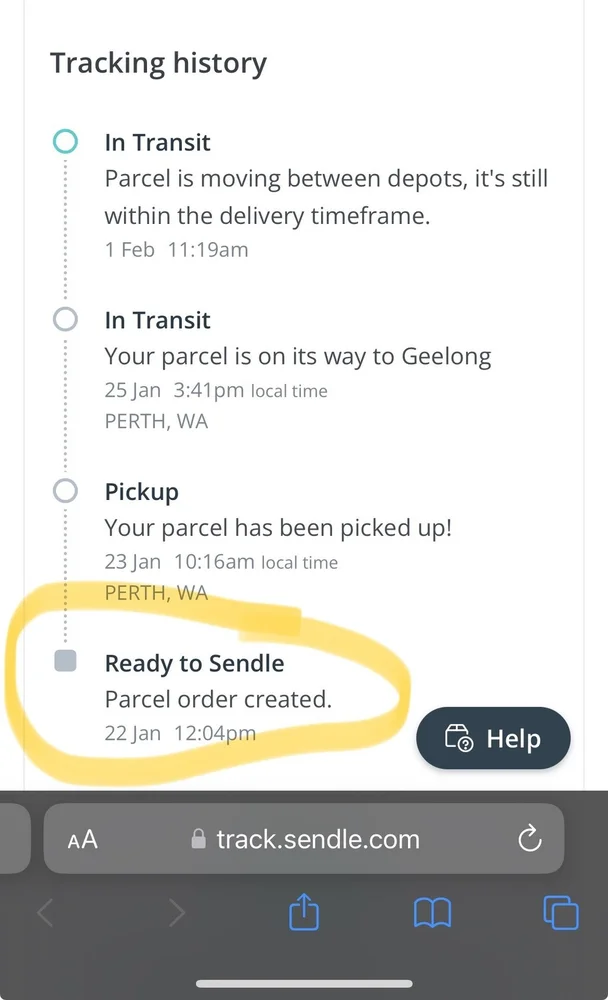Tap the home indicator bar at bottom

click(x=304, y=983)
